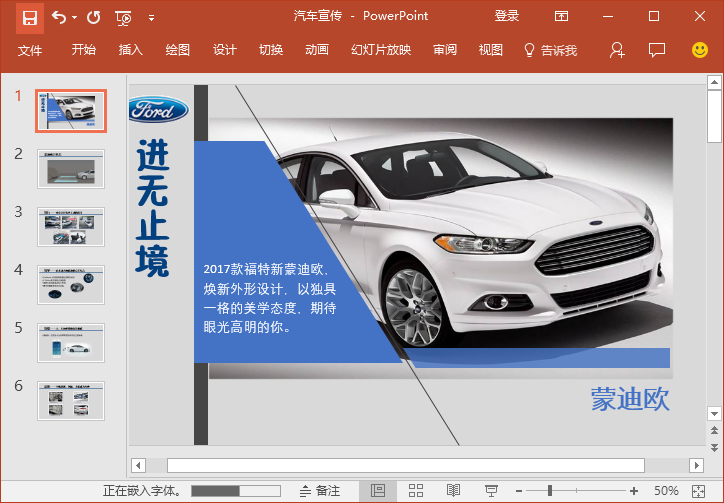Select the 进无止境 vertical title text
This screenshot has width=724, height=503.
(153, 208)
